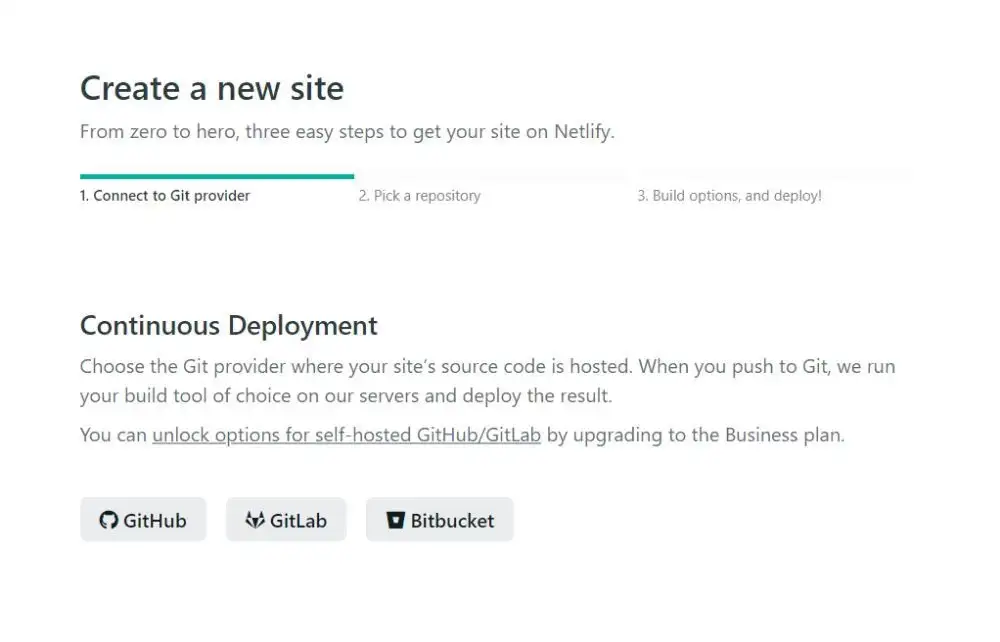This screenshot has width=1000, height=642.
Task: Connect with GitHub provider
Action: click(143, 519)
